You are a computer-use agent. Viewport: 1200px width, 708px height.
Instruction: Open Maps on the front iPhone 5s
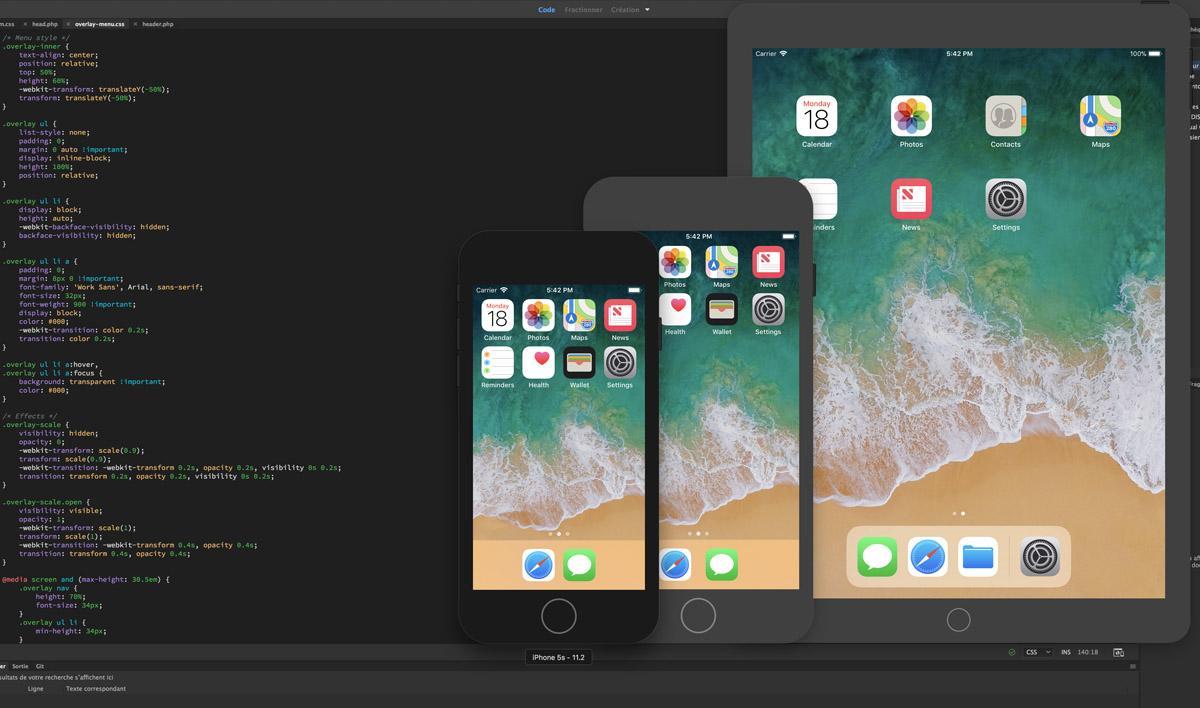tap(579, 315)
